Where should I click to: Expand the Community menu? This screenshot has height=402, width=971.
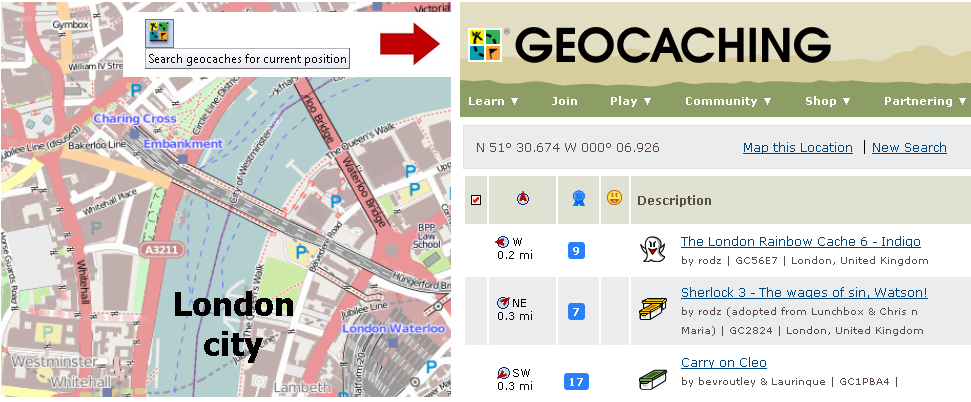point(728,101)
